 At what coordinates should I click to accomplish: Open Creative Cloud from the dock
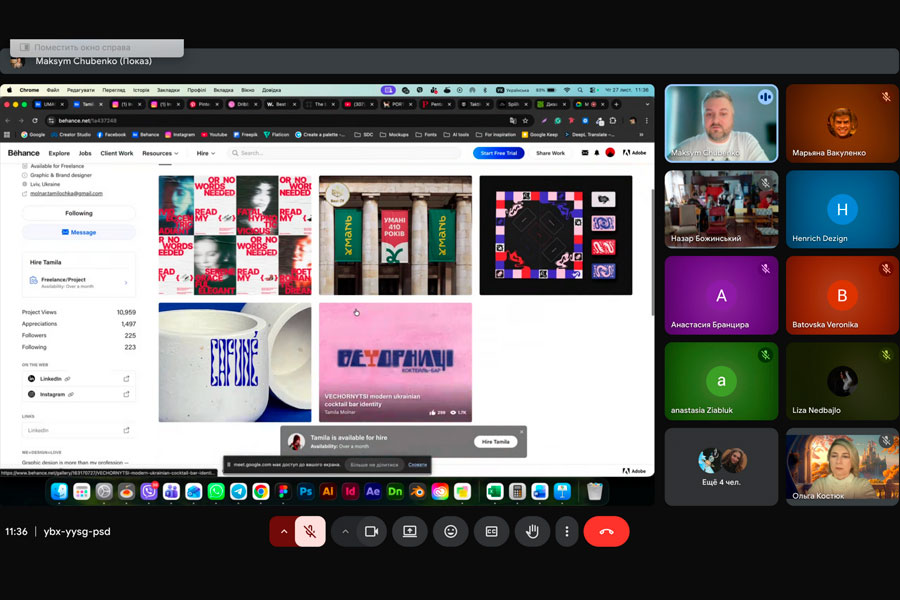pyautogui.click(x=440, y=491)
